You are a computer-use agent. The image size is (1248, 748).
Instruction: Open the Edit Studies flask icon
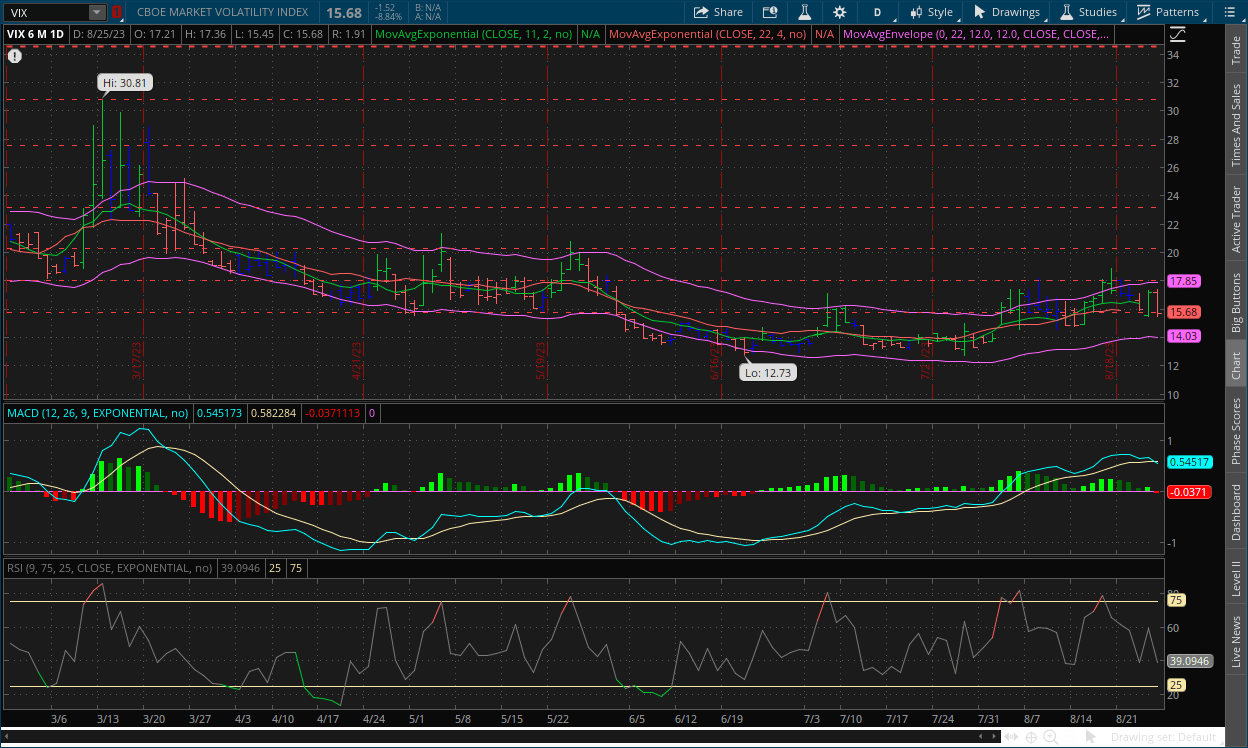[803, 12]
